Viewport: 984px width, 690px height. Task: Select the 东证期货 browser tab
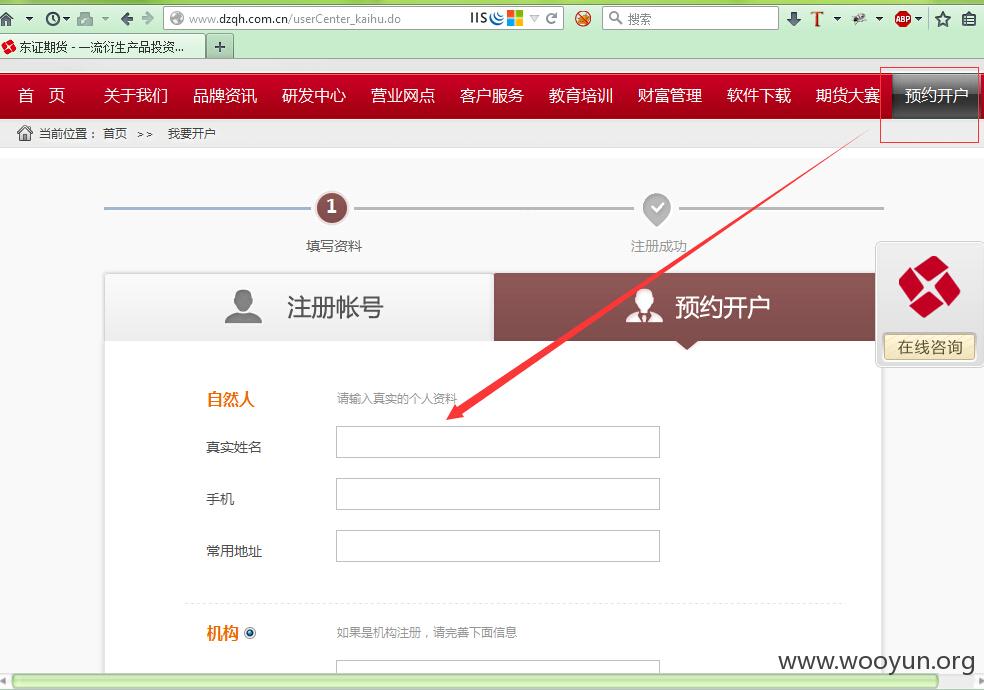(102, 46)
